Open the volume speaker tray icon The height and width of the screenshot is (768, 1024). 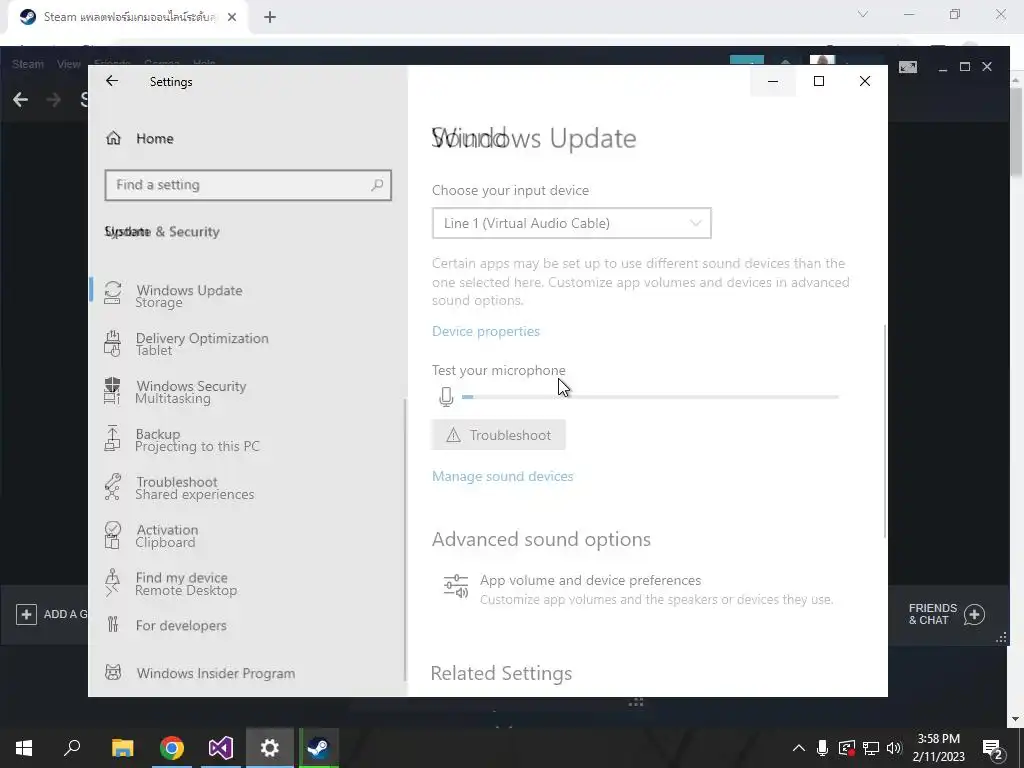pyautogui.click(x=895, y=748)
